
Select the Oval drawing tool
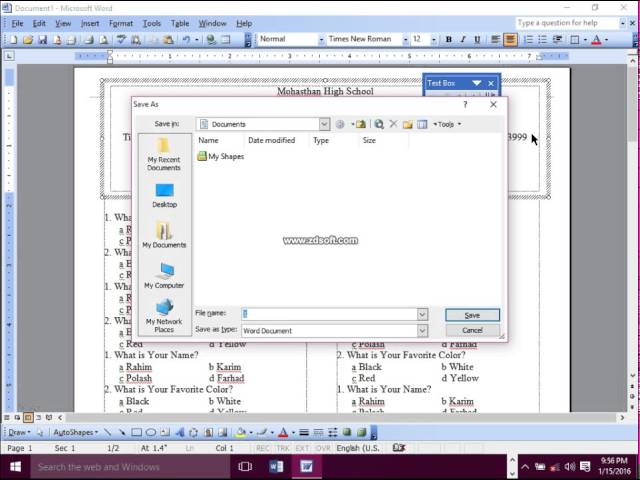[x=151, y=432]
